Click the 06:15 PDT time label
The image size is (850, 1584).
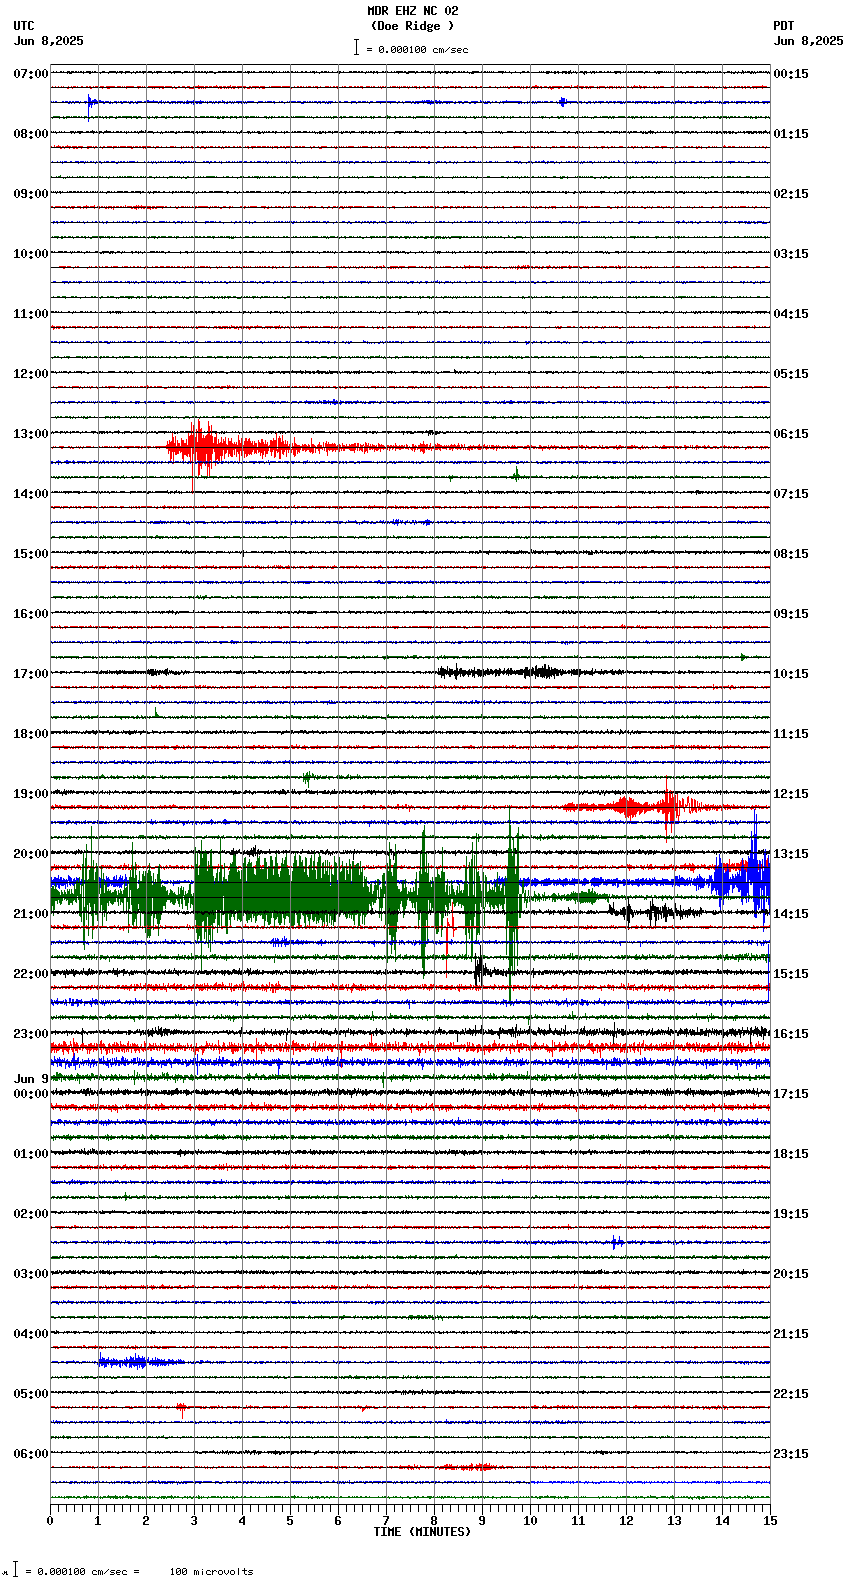pyautogui.click(x=790, y=434)
